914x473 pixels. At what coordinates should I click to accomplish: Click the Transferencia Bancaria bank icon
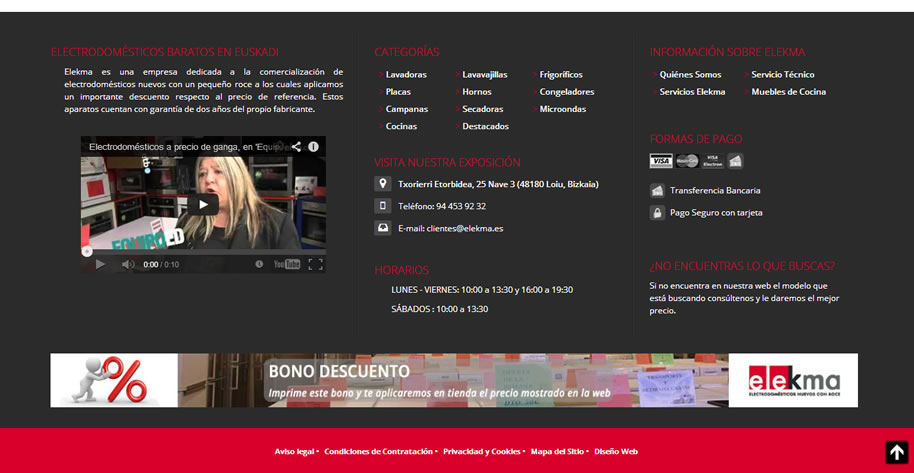(658, 191)
